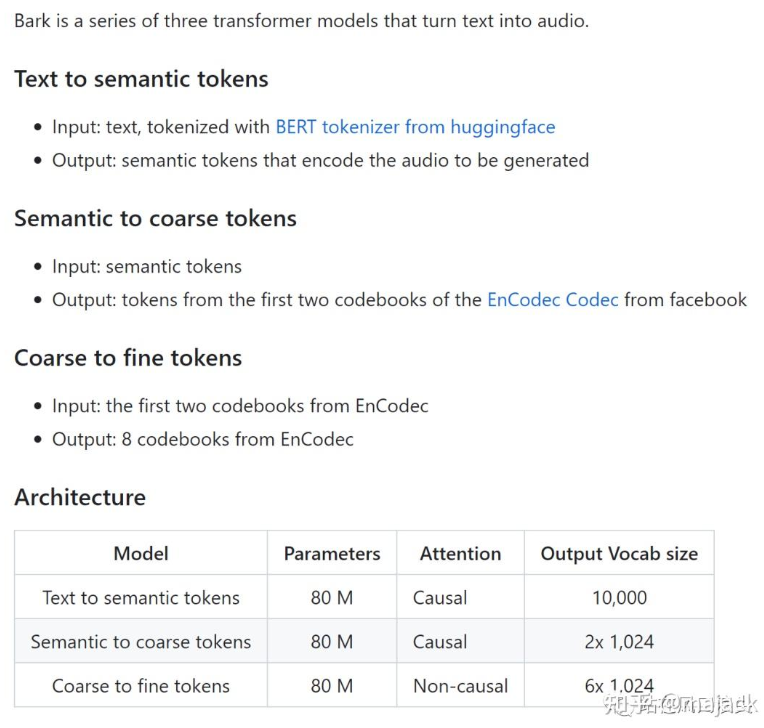Select the "Coarse to fine tokens" table cell
764x728 pixels.
(141, 686)
